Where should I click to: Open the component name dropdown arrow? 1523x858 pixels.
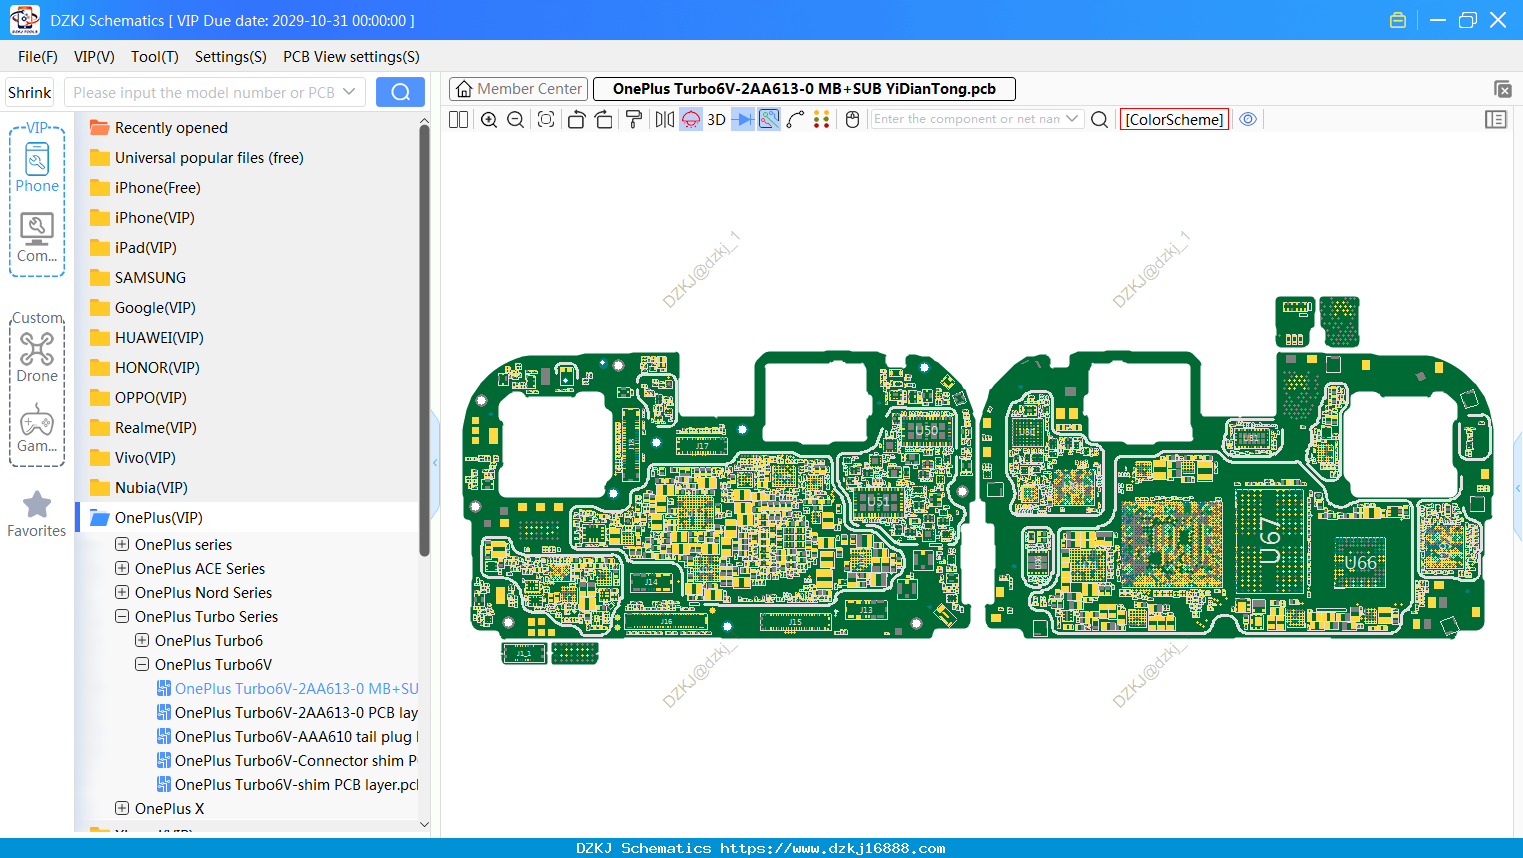point(1072,119)
